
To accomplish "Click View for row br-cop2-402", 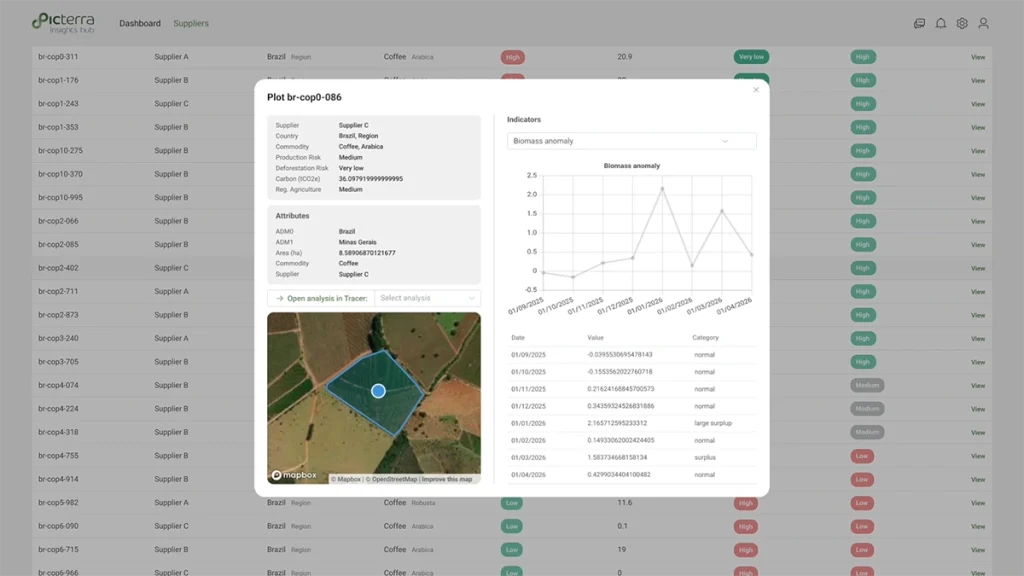I will [x=977, y=268].
